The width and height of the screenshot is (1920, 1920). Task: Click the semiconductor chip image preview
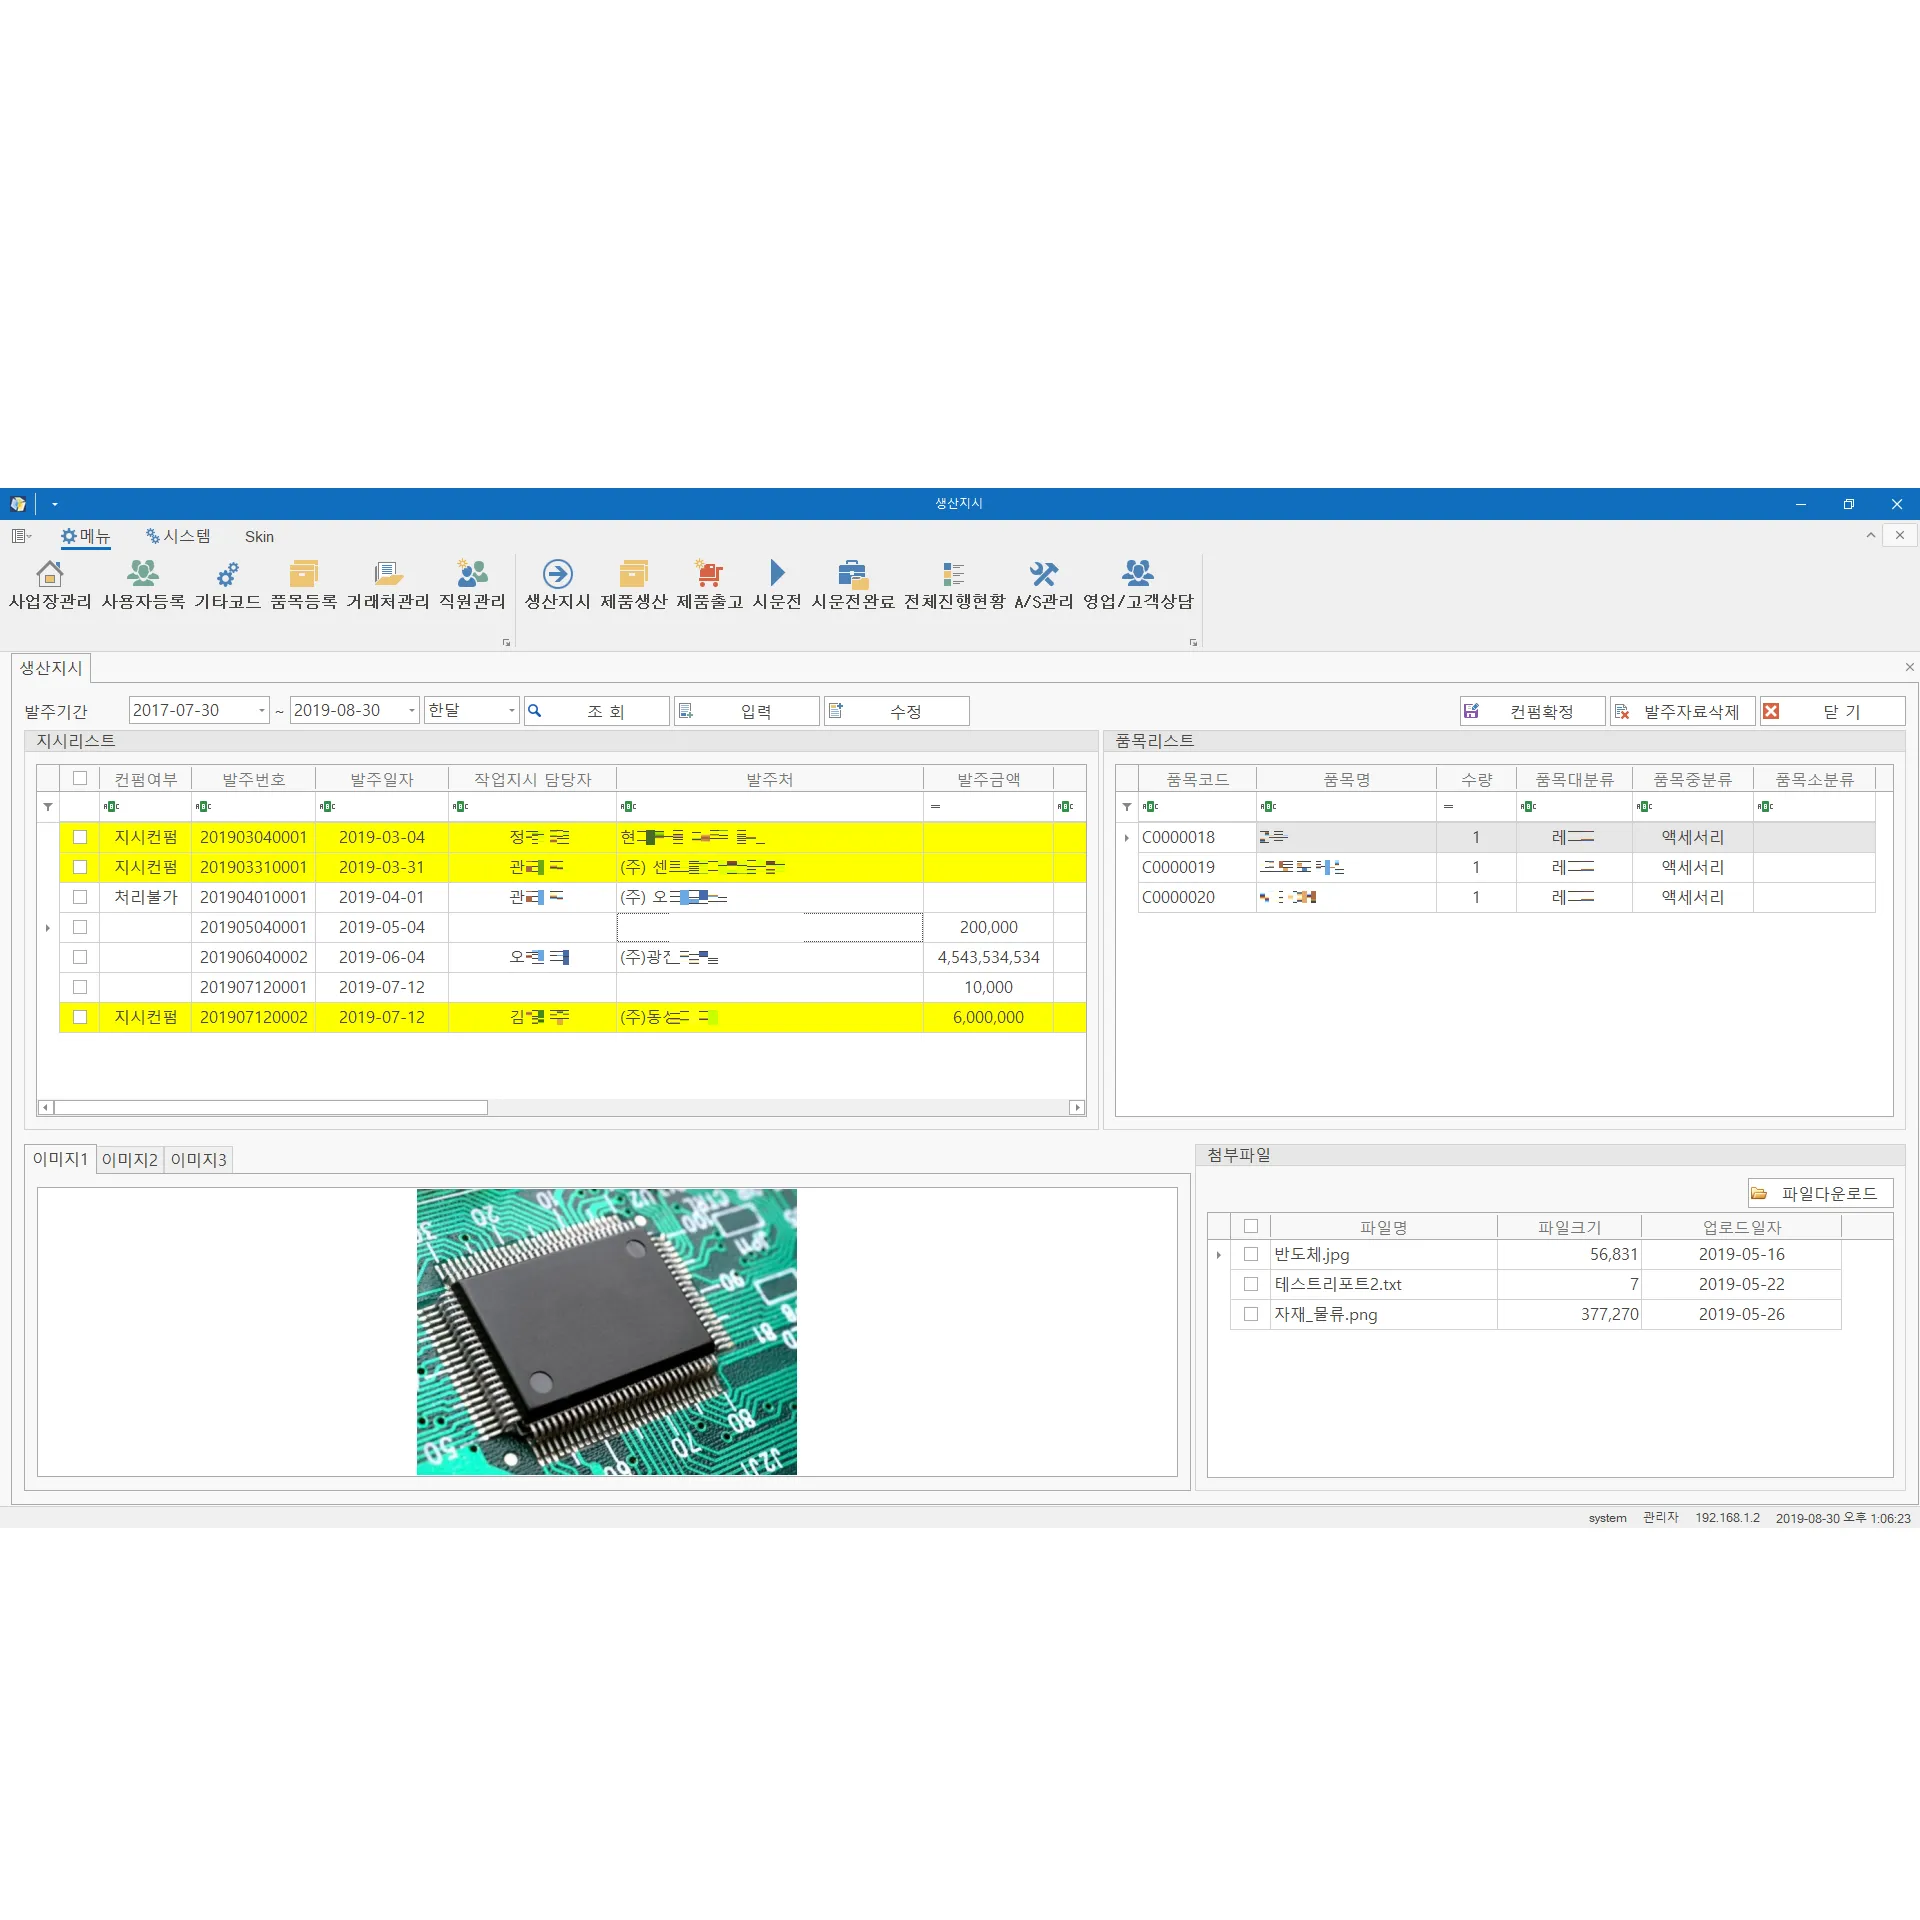606,1331
